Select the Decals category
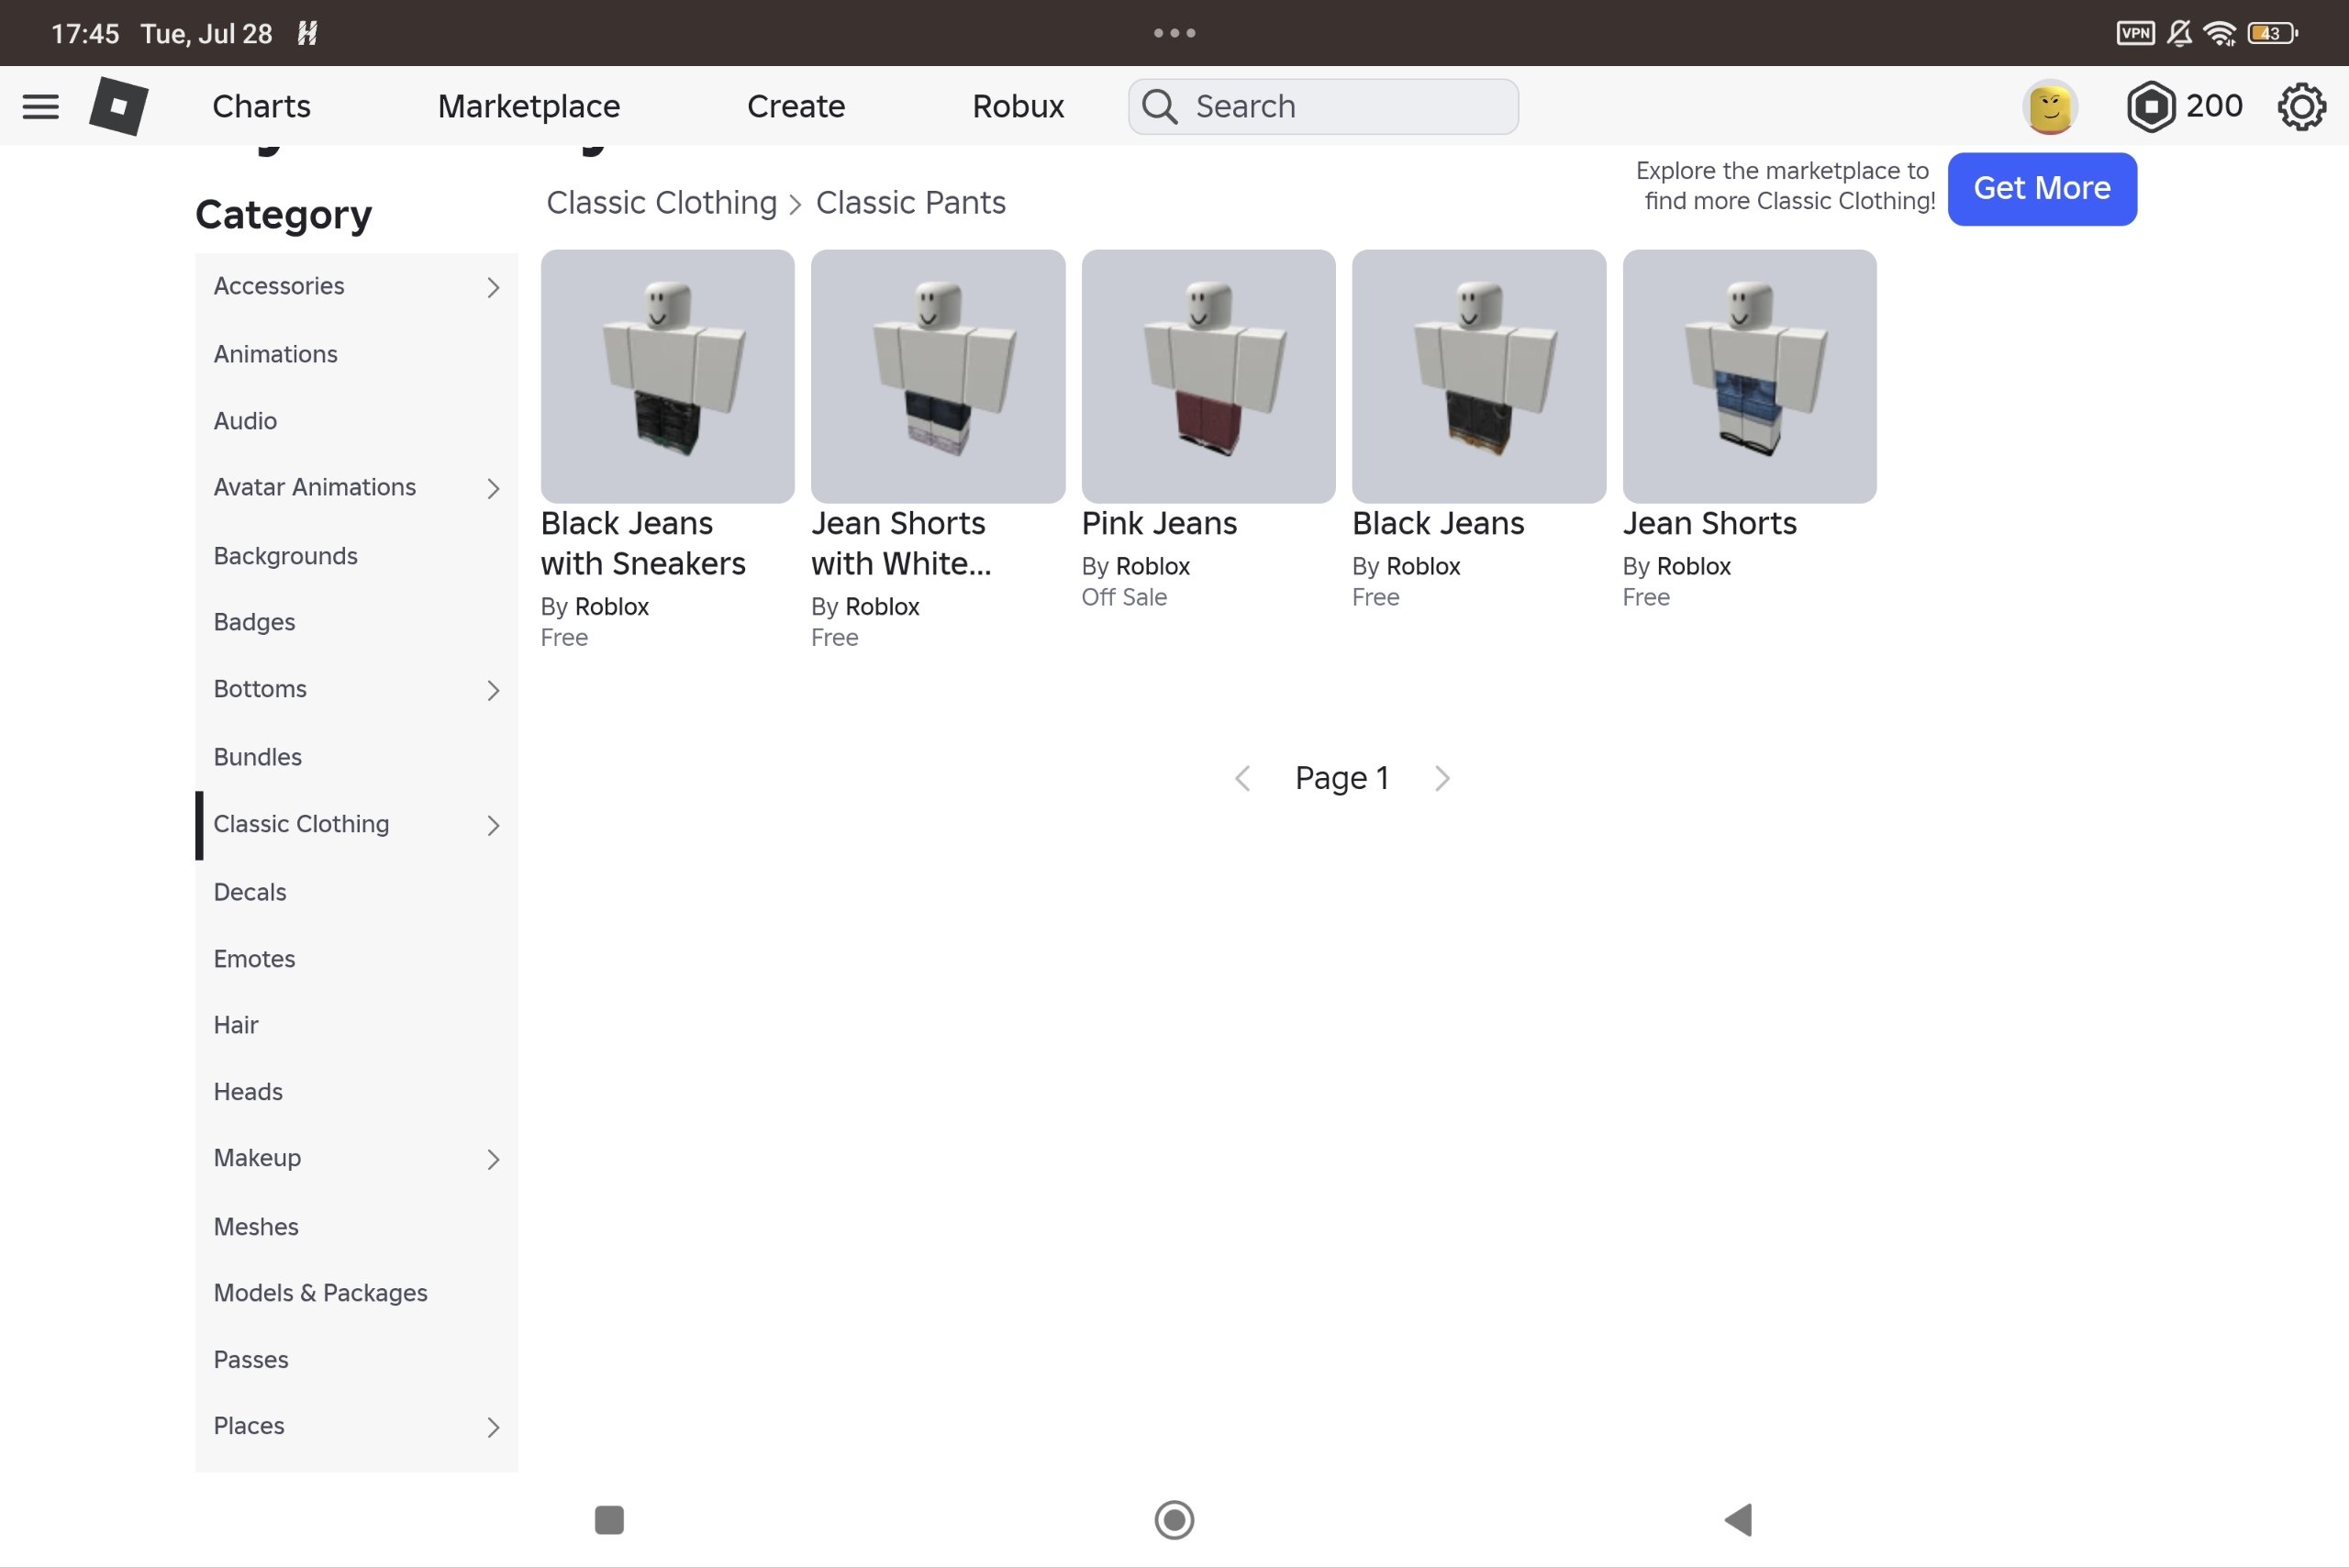Image resolution: width=2349 pixels, height=1568 pixels. coord(356,892)
